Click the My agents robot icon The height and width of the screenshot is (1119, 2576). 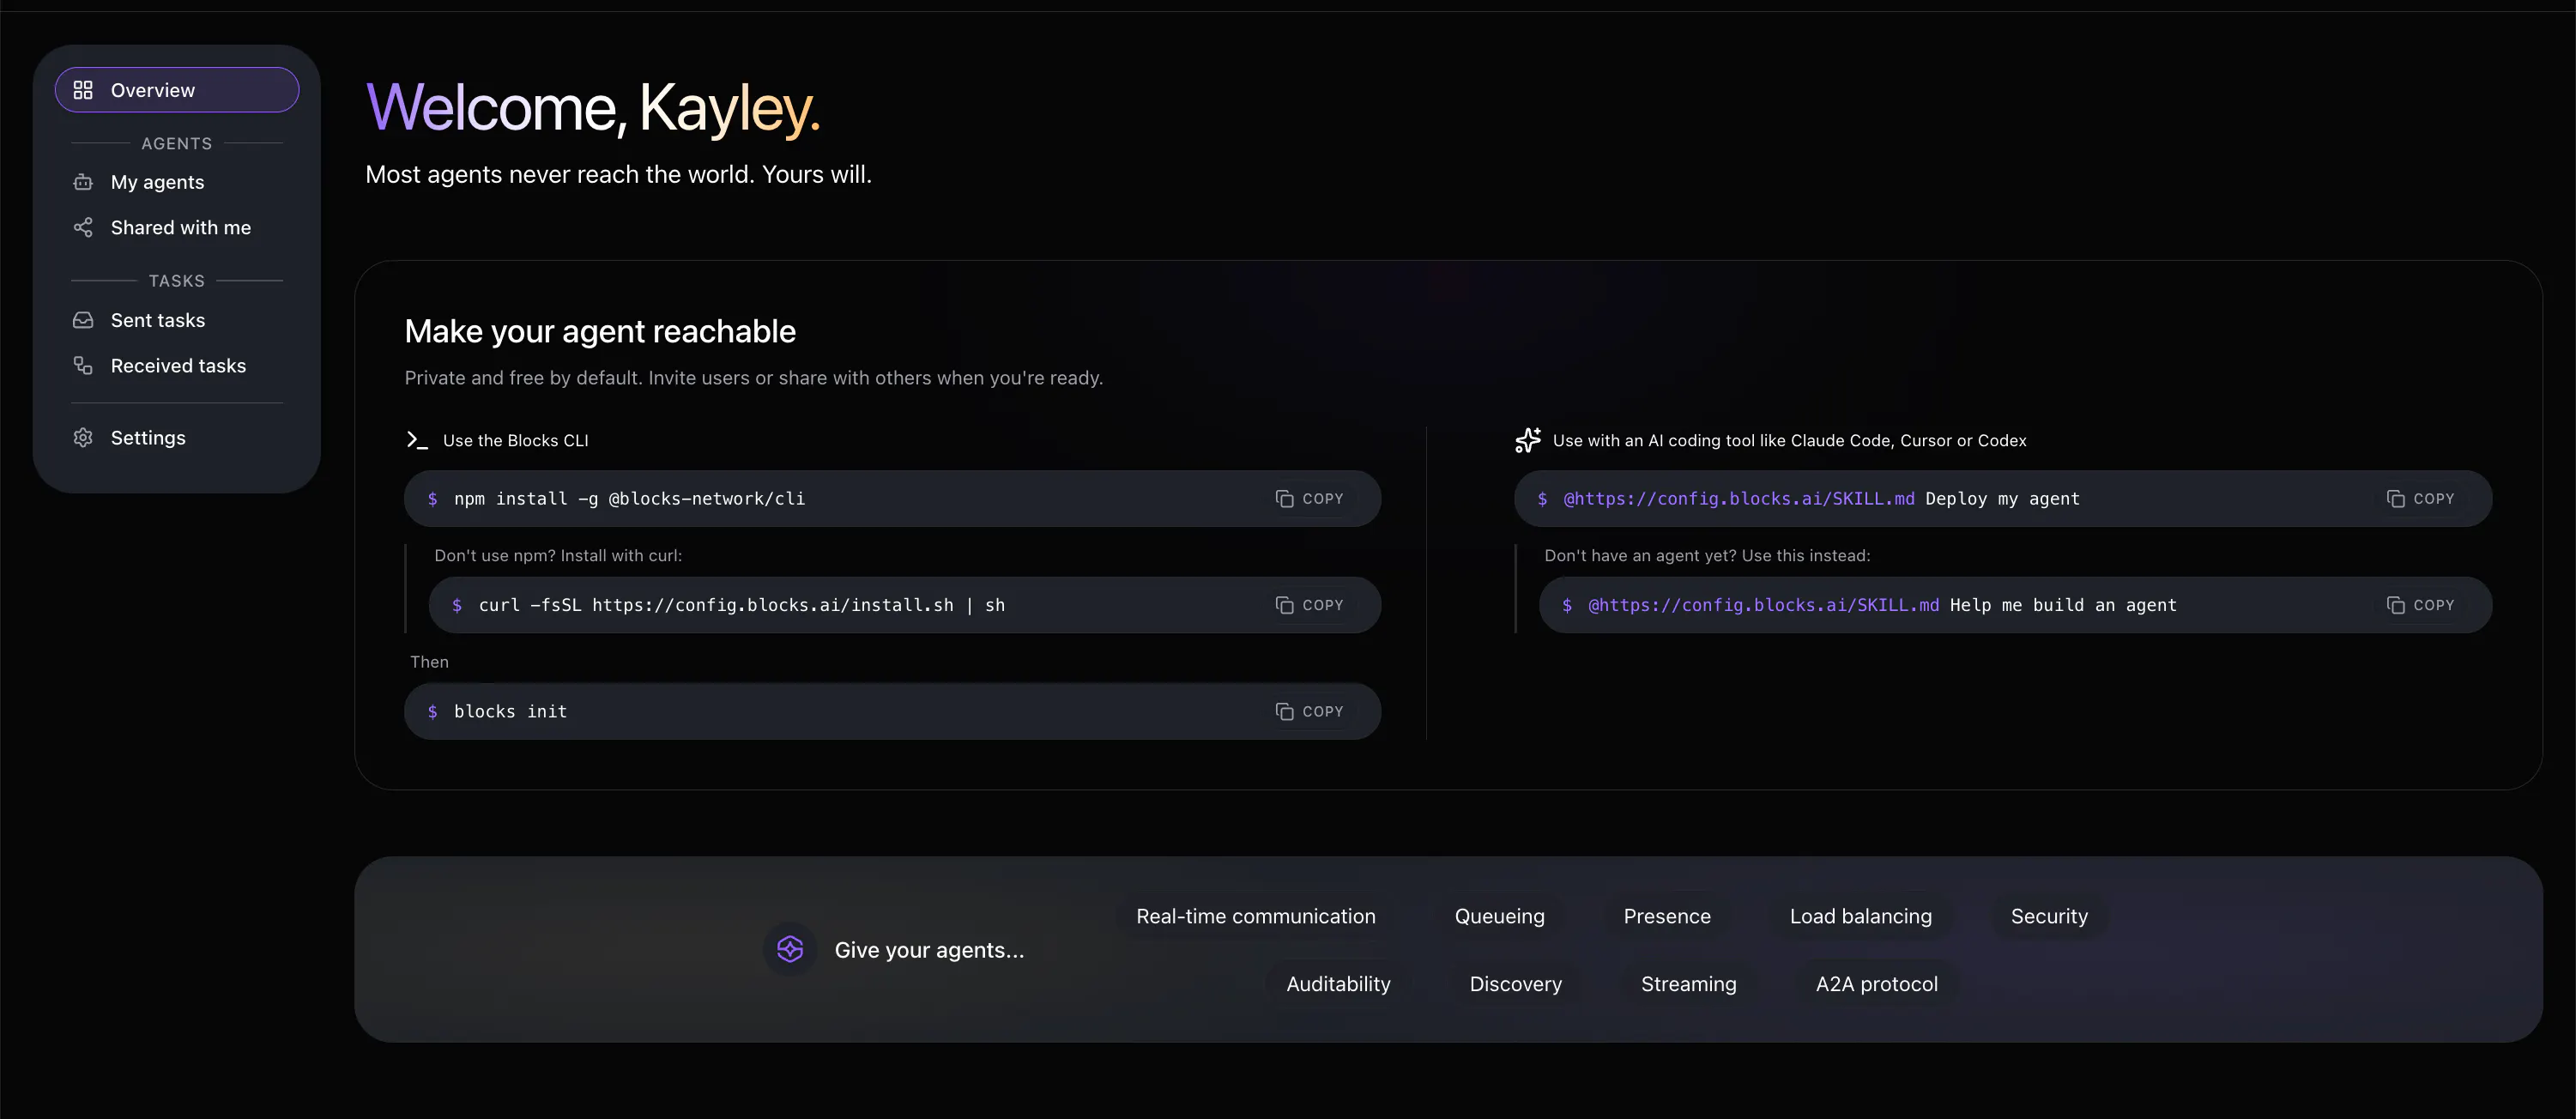[83, 182]
